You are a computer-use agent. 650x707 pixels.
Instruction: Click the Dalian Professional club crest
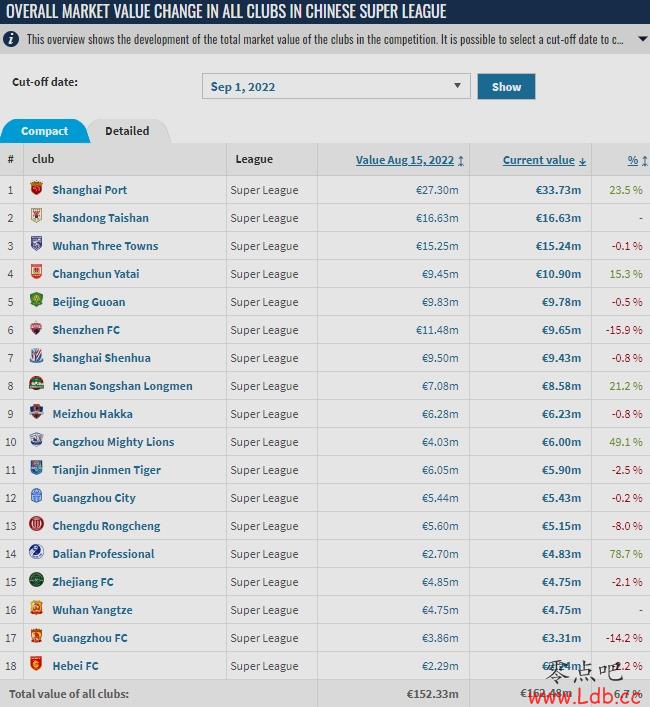click(x=37, y=552)
